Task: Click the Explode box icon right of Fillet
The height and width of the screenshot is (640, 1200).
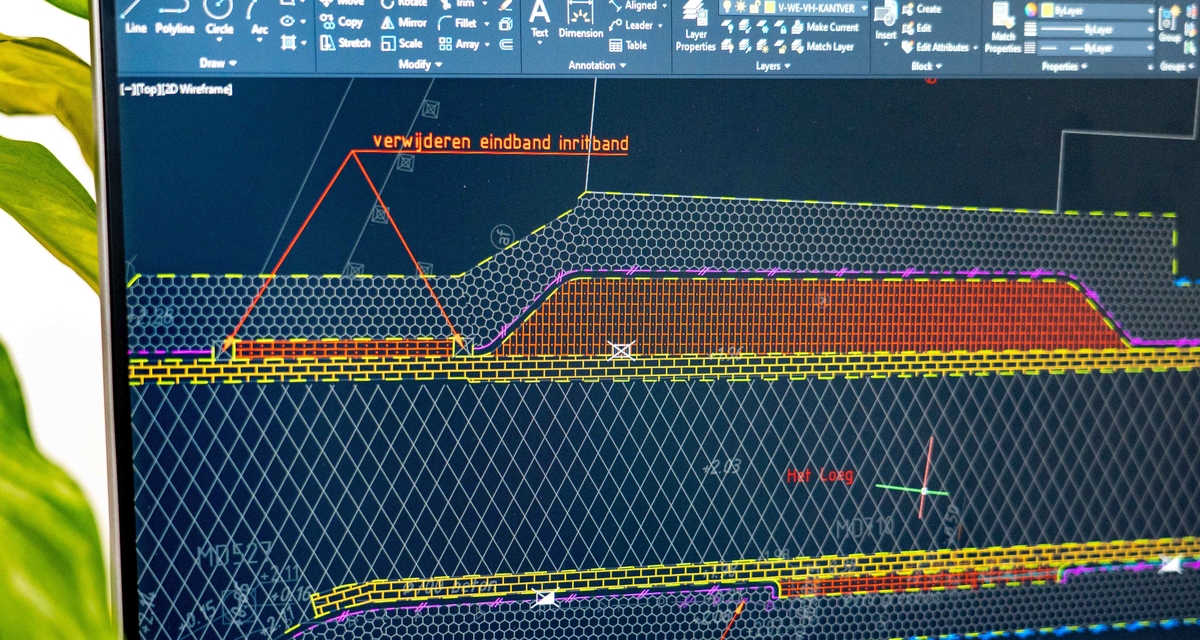Action: pyautogui.click(x=506, y=23)
